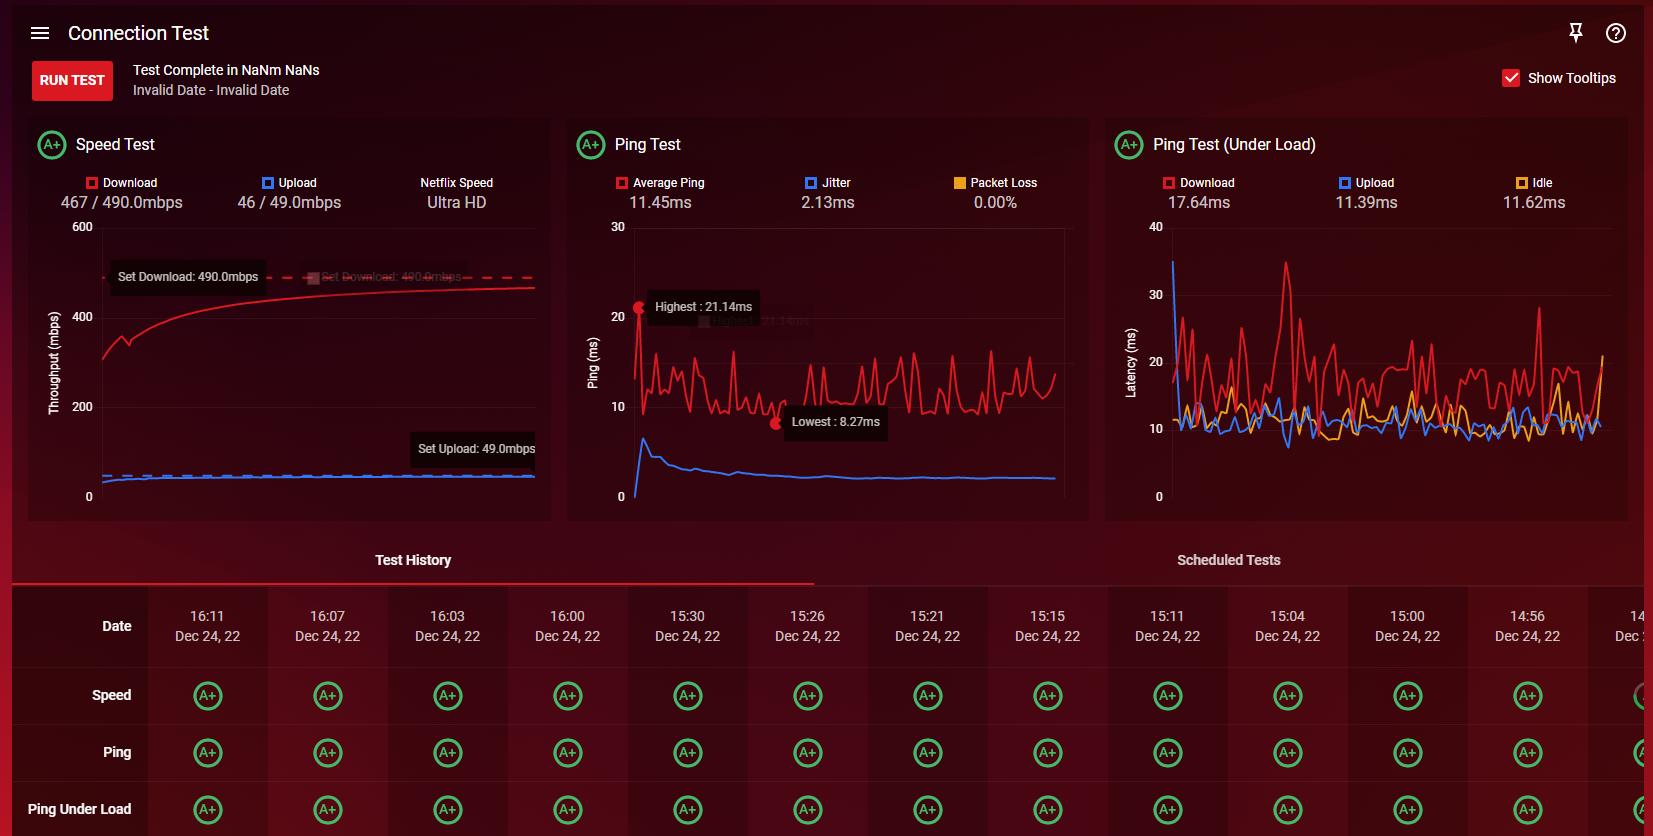Open Ping grade for the 15:30 test
Viewport: 1653px width, 836px height.
[688, 753]
